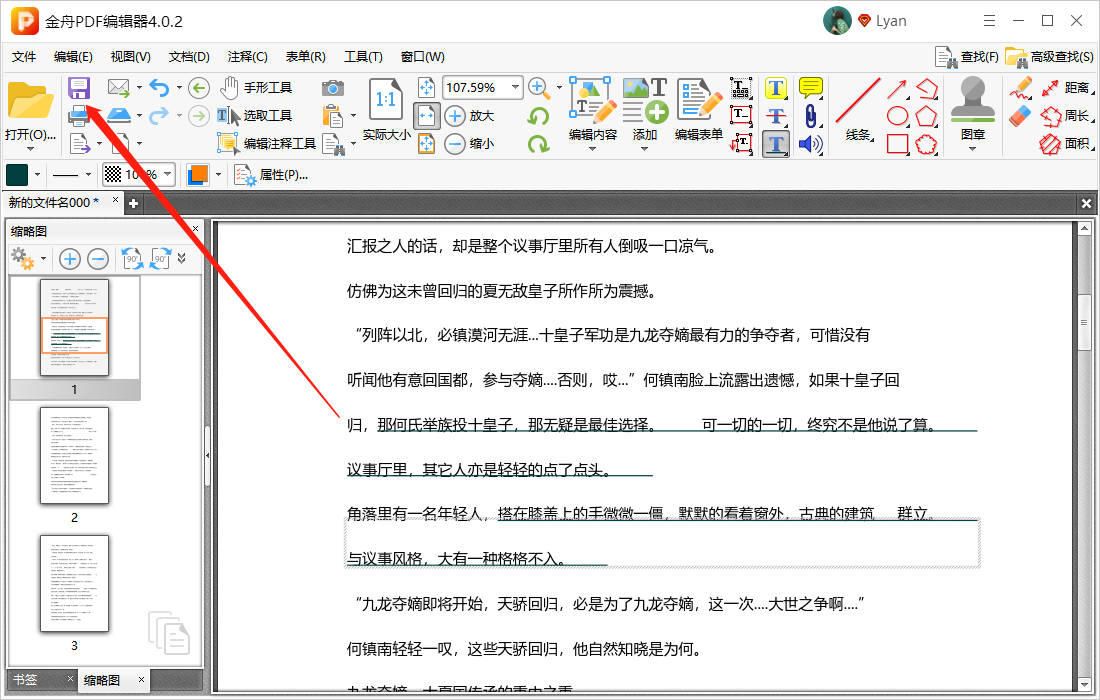The image size is (1100, 700).
Task: Open 工具(T) menu
Action: tap(363, 57)
